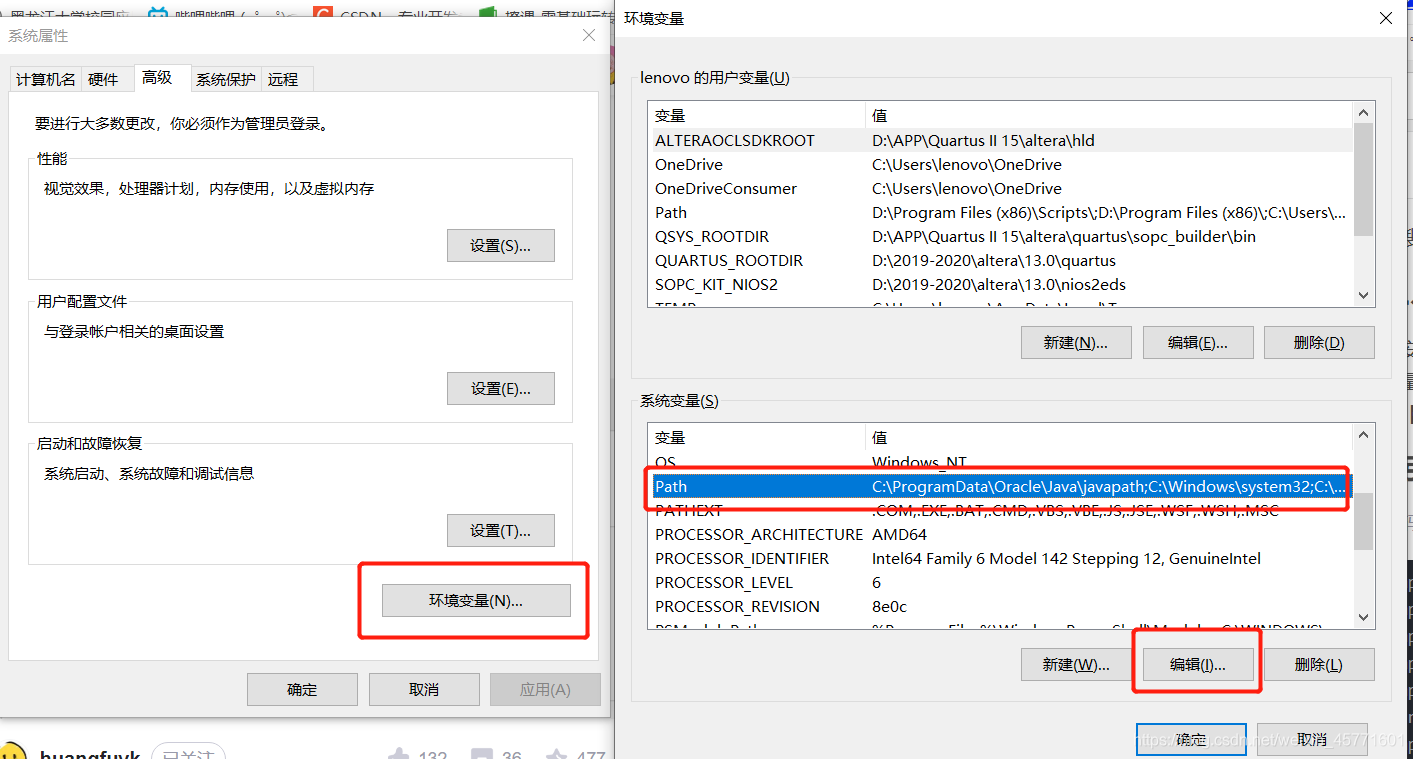Click the Bilibili browser bookmark icon
The image size is (1413, 759).
(x=158, y=11)
